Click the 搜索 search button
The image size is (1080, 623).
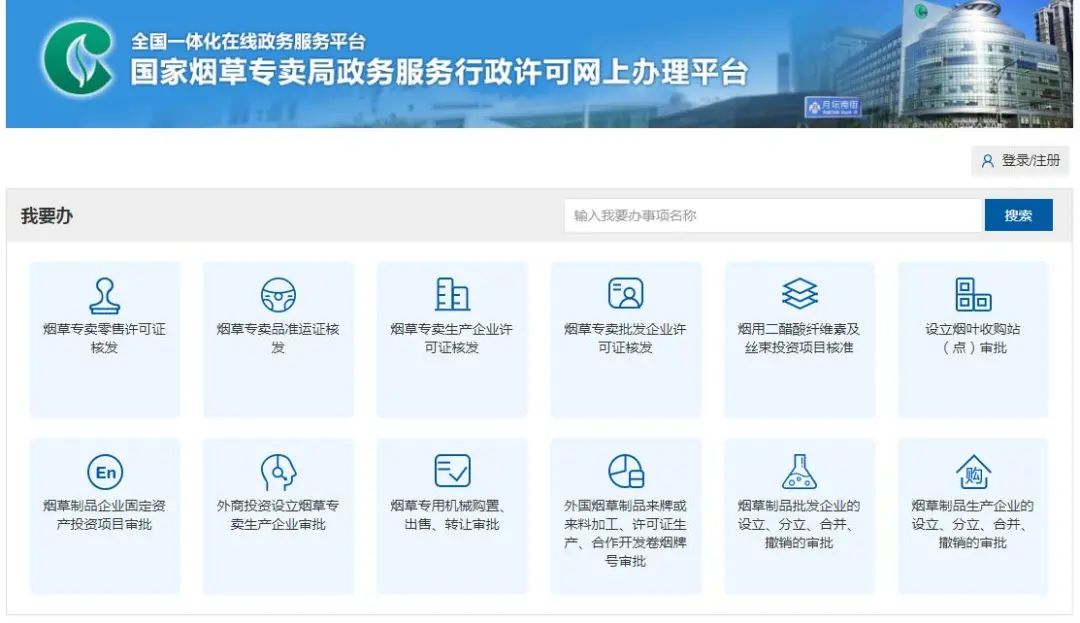tap(1018, 215)
